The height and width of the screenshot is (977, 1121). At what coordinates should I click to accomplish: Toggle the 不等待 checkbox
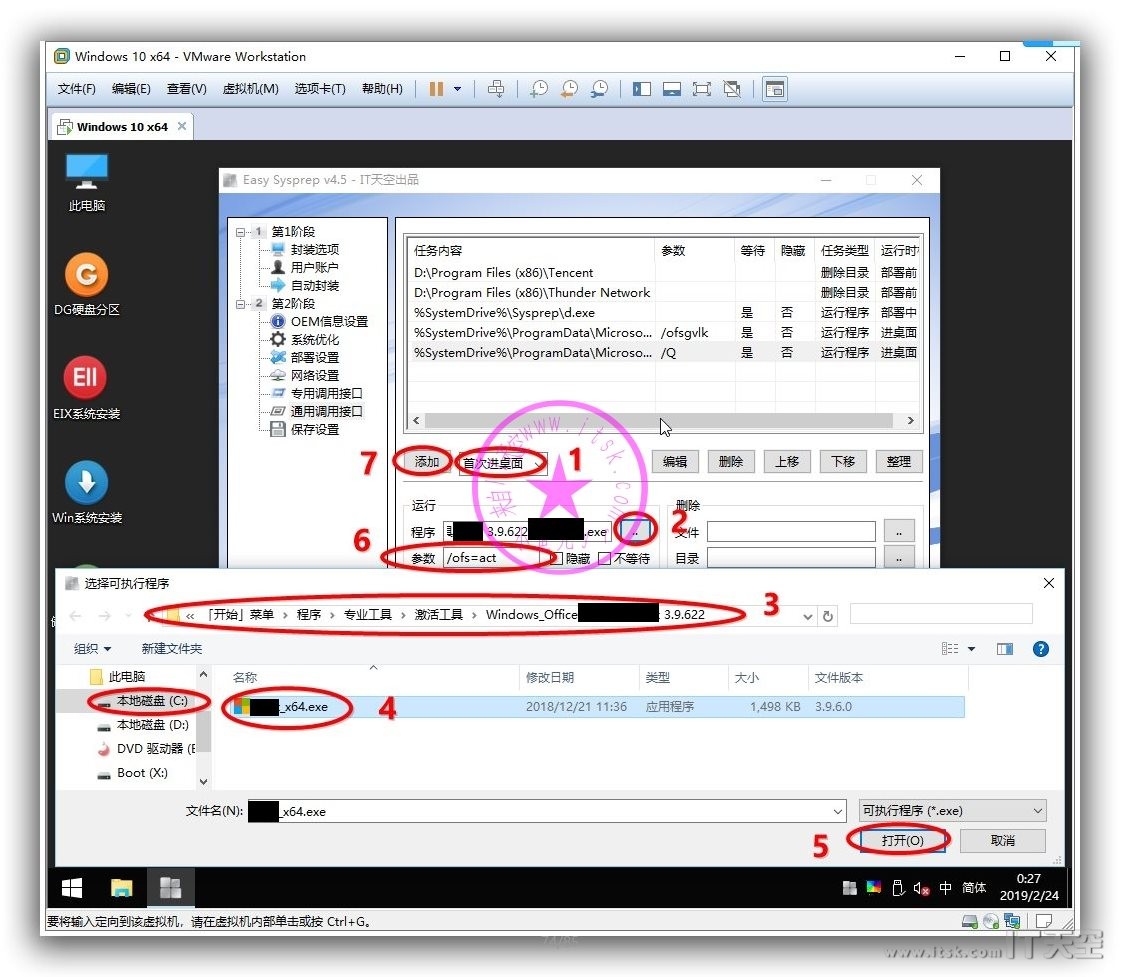604,558
